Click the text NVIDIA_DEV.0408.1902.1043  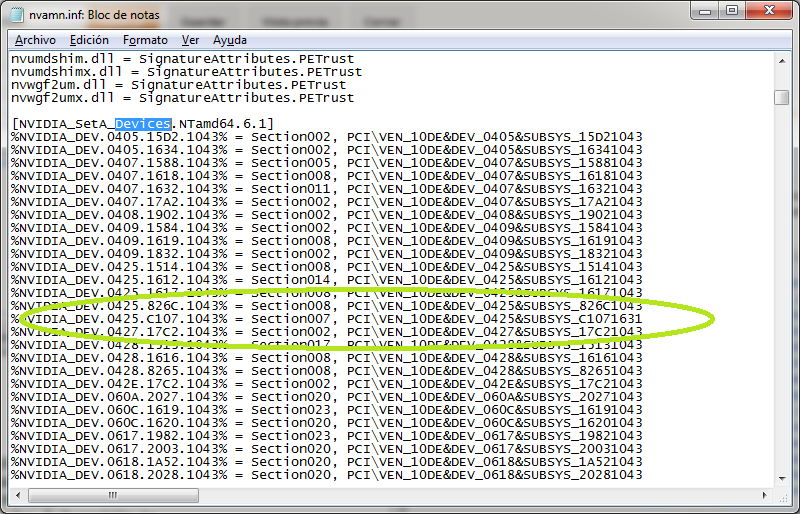(x=119, y=215)
